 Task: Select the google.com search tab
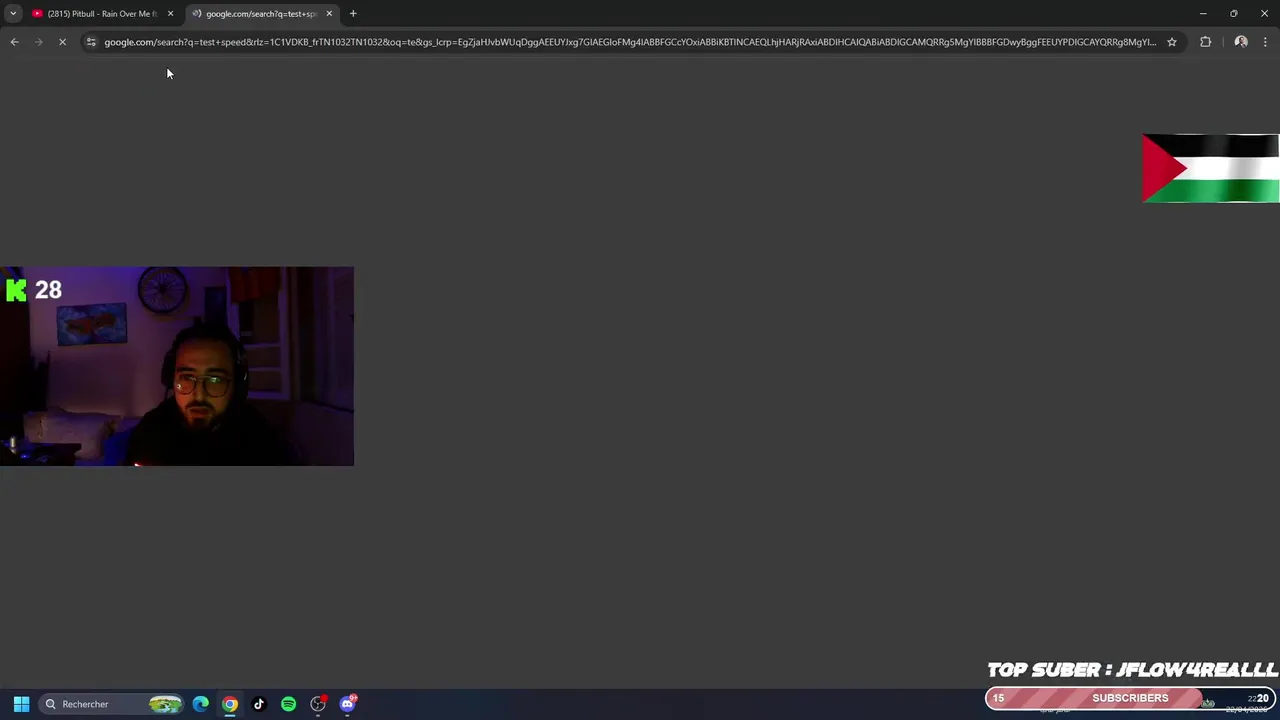tap(260, 14)
